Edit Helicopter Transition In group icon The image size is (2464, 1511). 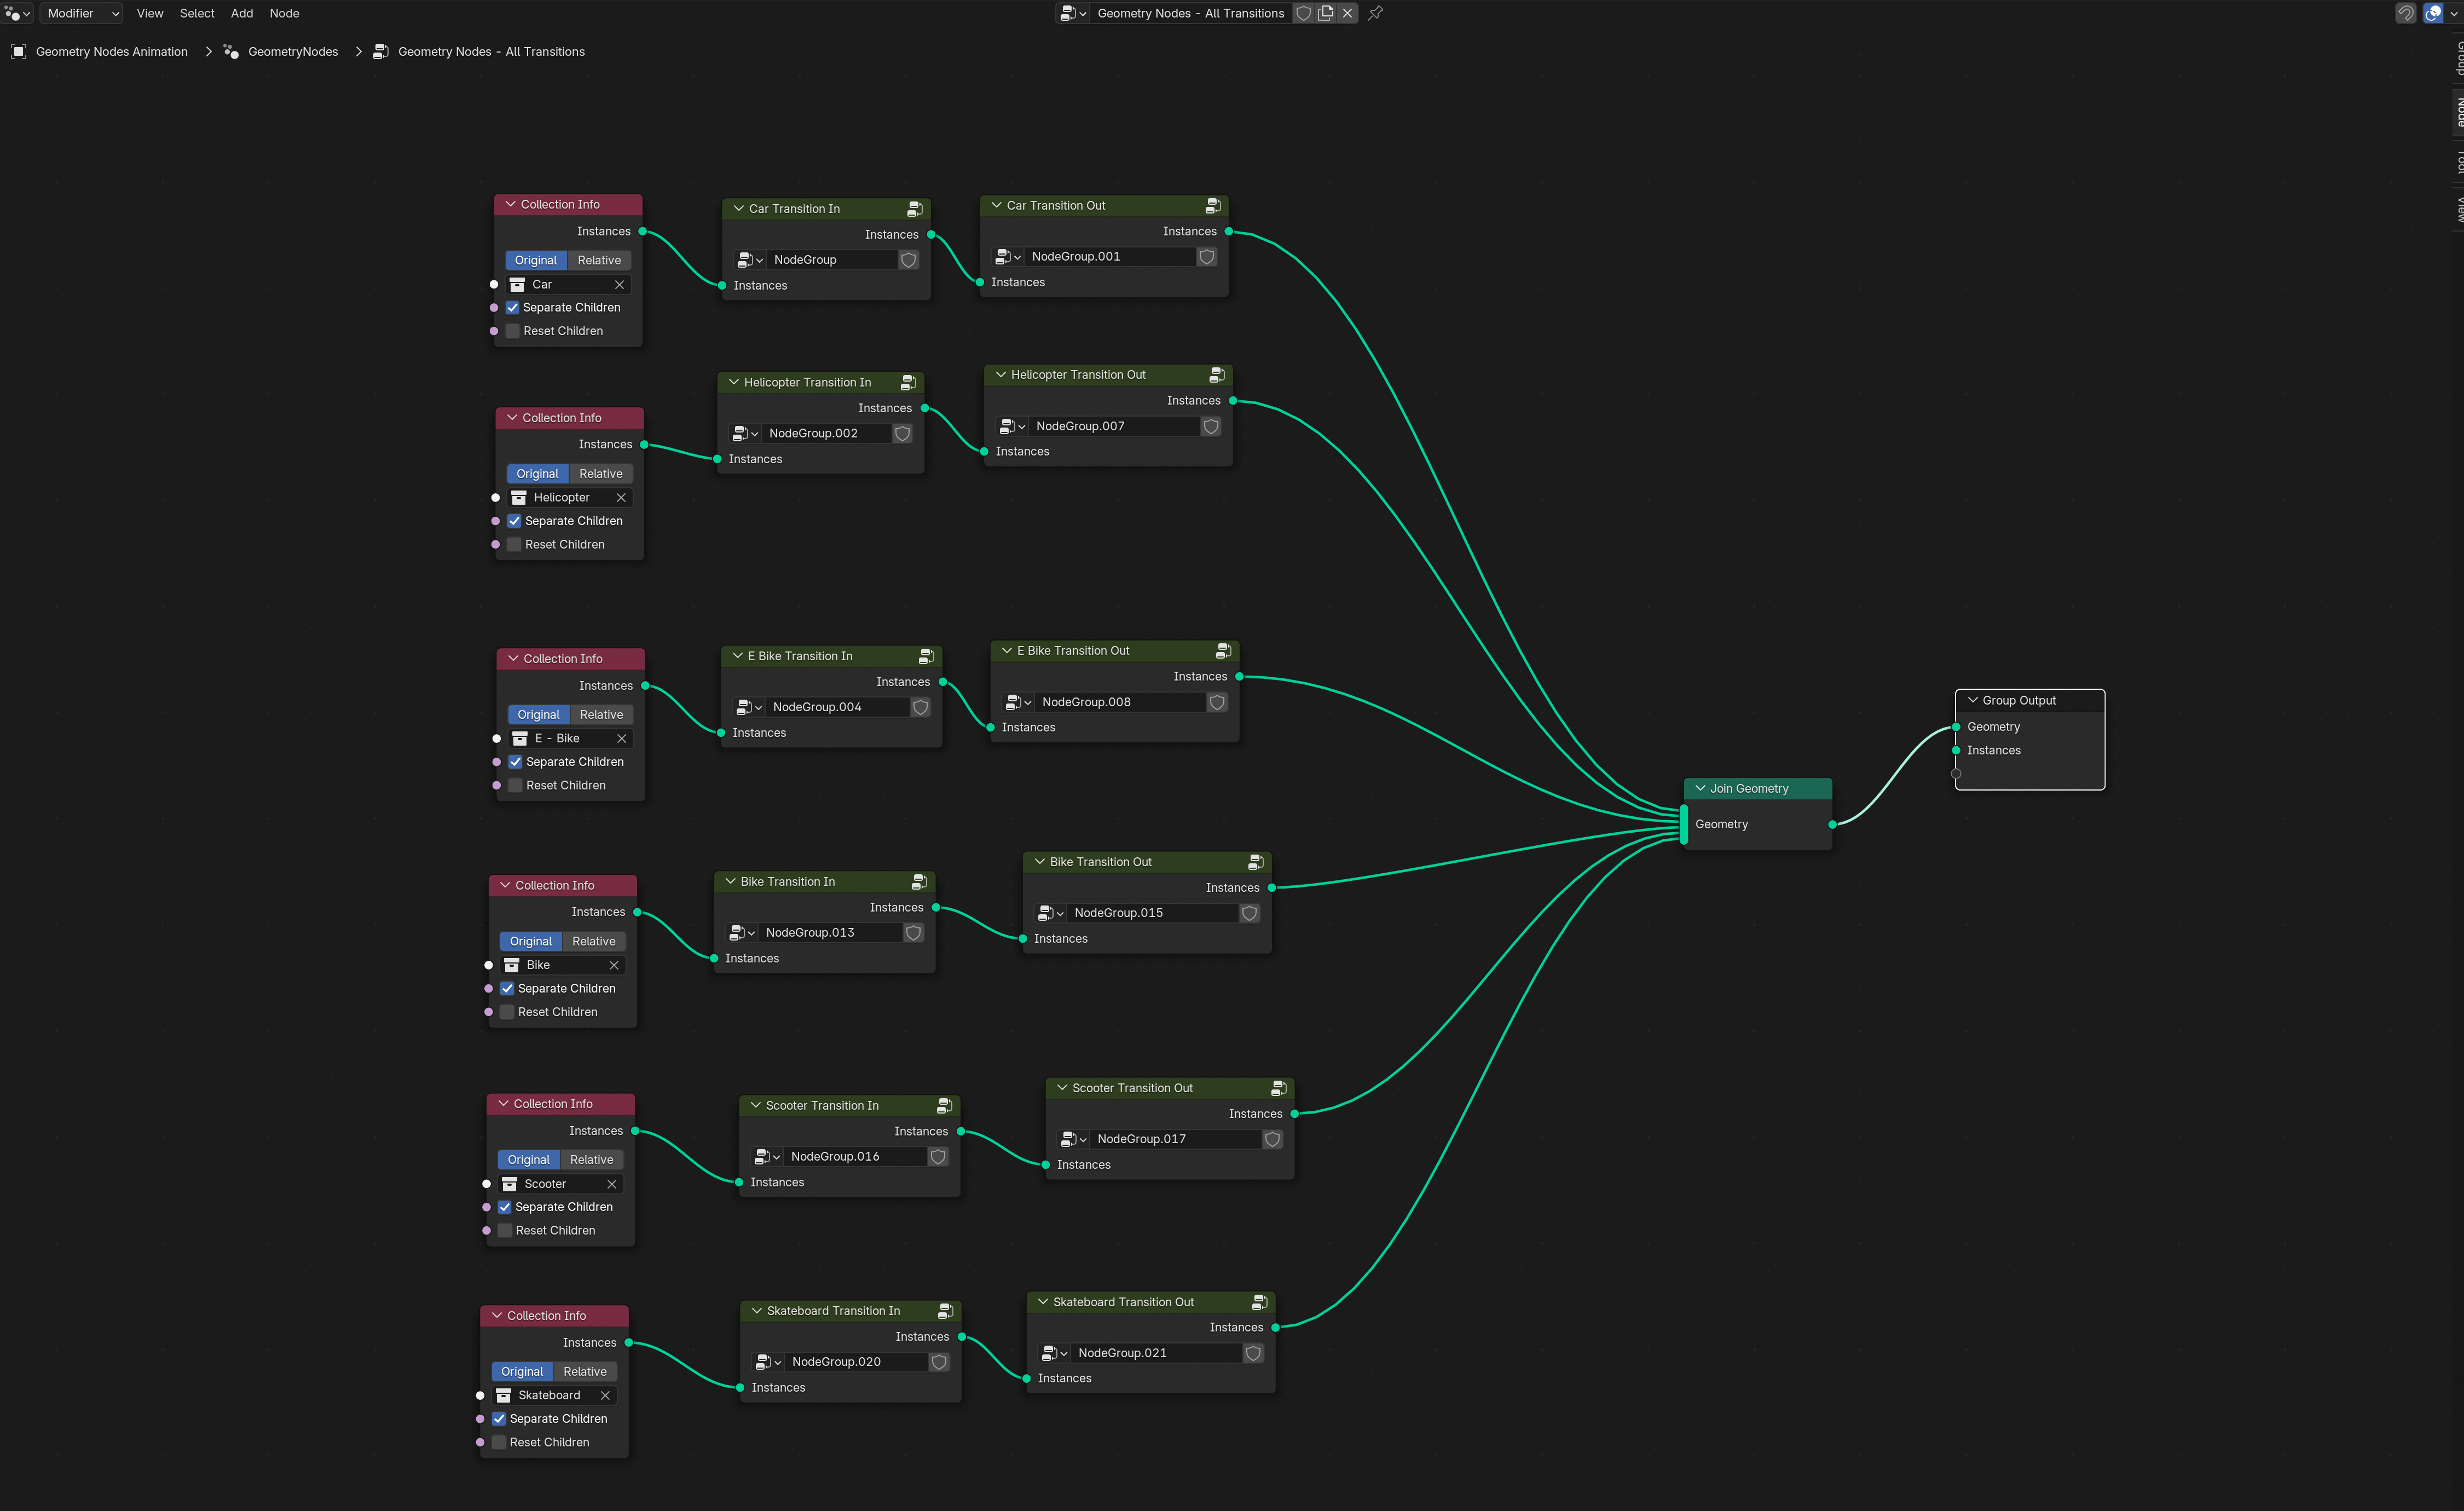click(908, 383)
